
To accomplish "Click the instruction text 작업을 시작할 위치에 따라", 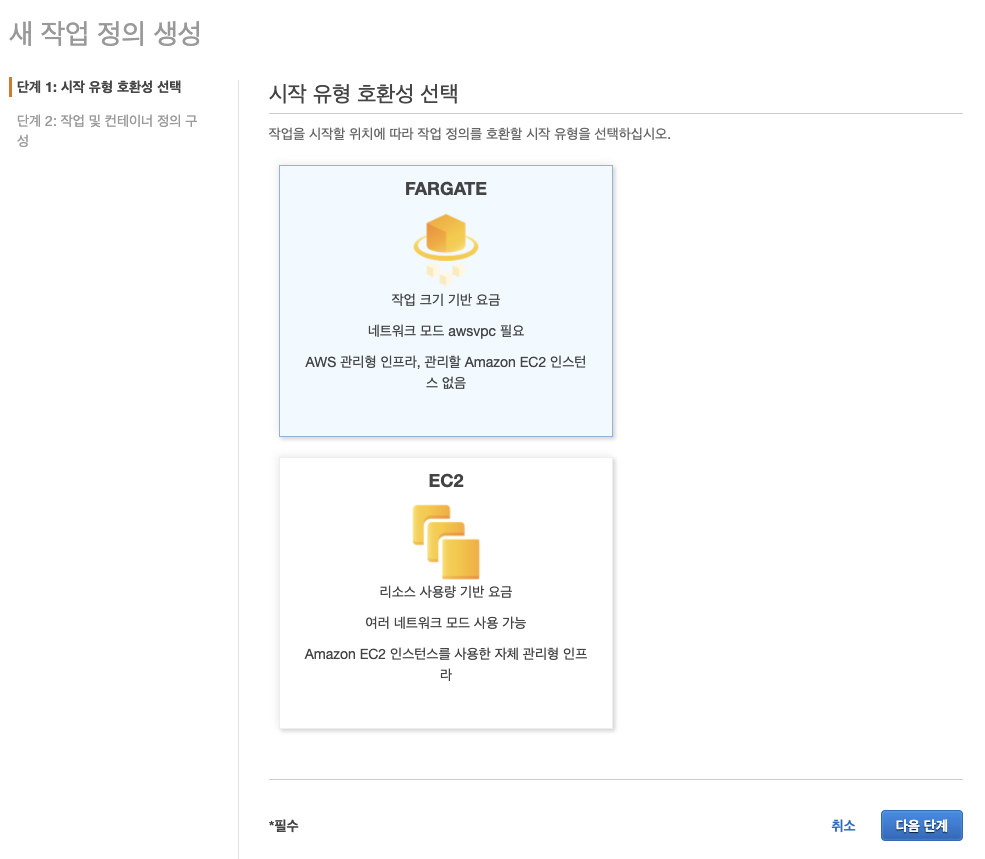I will click(469, 134).
